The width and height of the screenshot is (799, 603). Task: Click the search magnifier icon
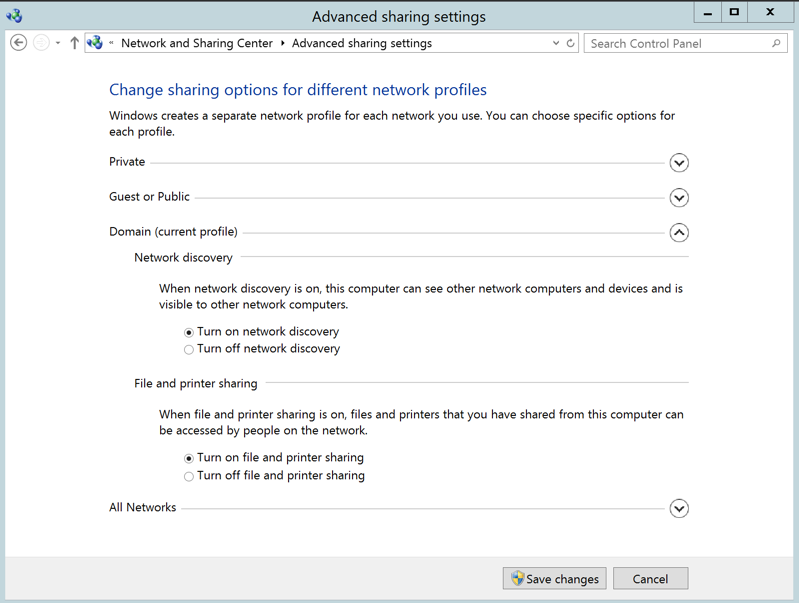click(x=776, y=43)
